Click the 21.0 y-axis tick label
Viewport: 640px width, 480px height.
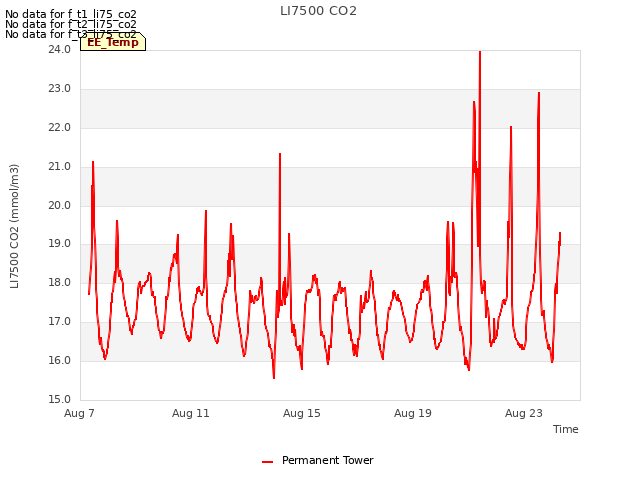tap(60, 167)
